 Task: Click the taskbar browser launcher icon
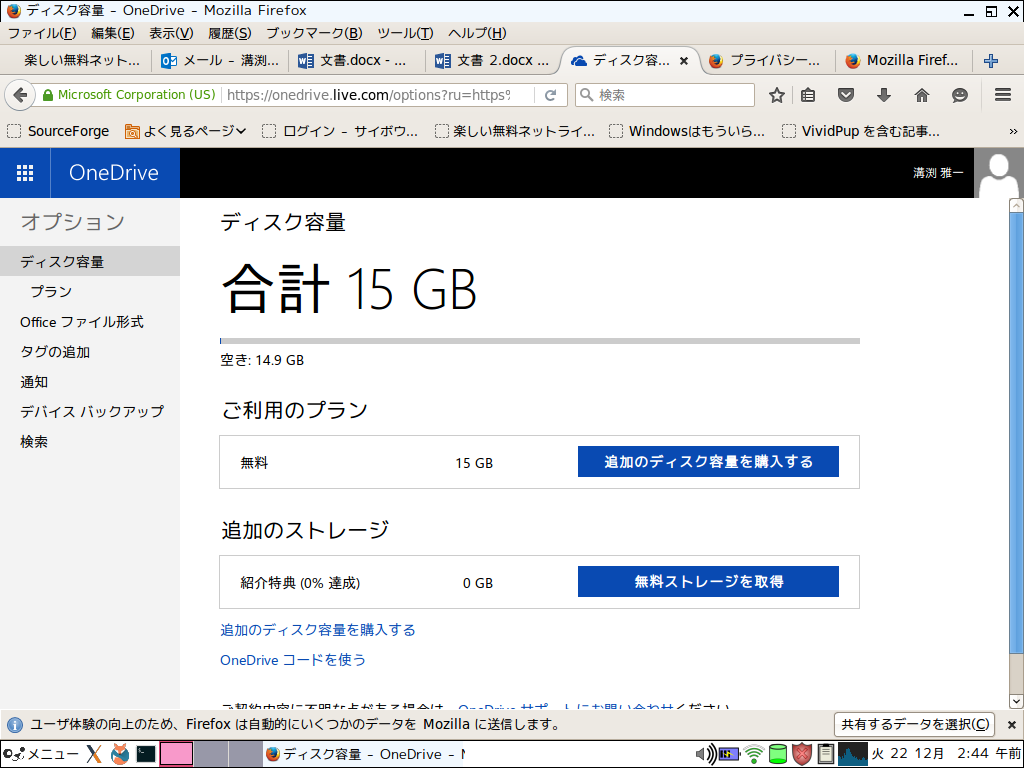(x=120, y=754)
